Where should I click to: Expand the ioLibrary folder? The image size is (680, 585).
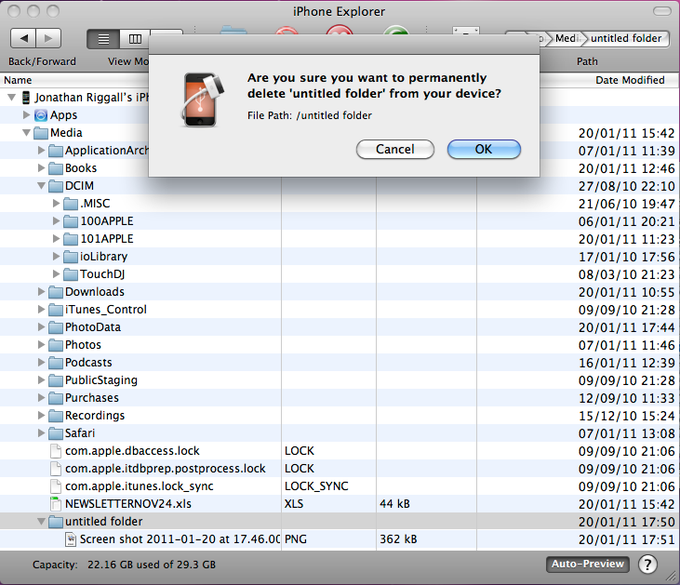[x=56, y=256]
